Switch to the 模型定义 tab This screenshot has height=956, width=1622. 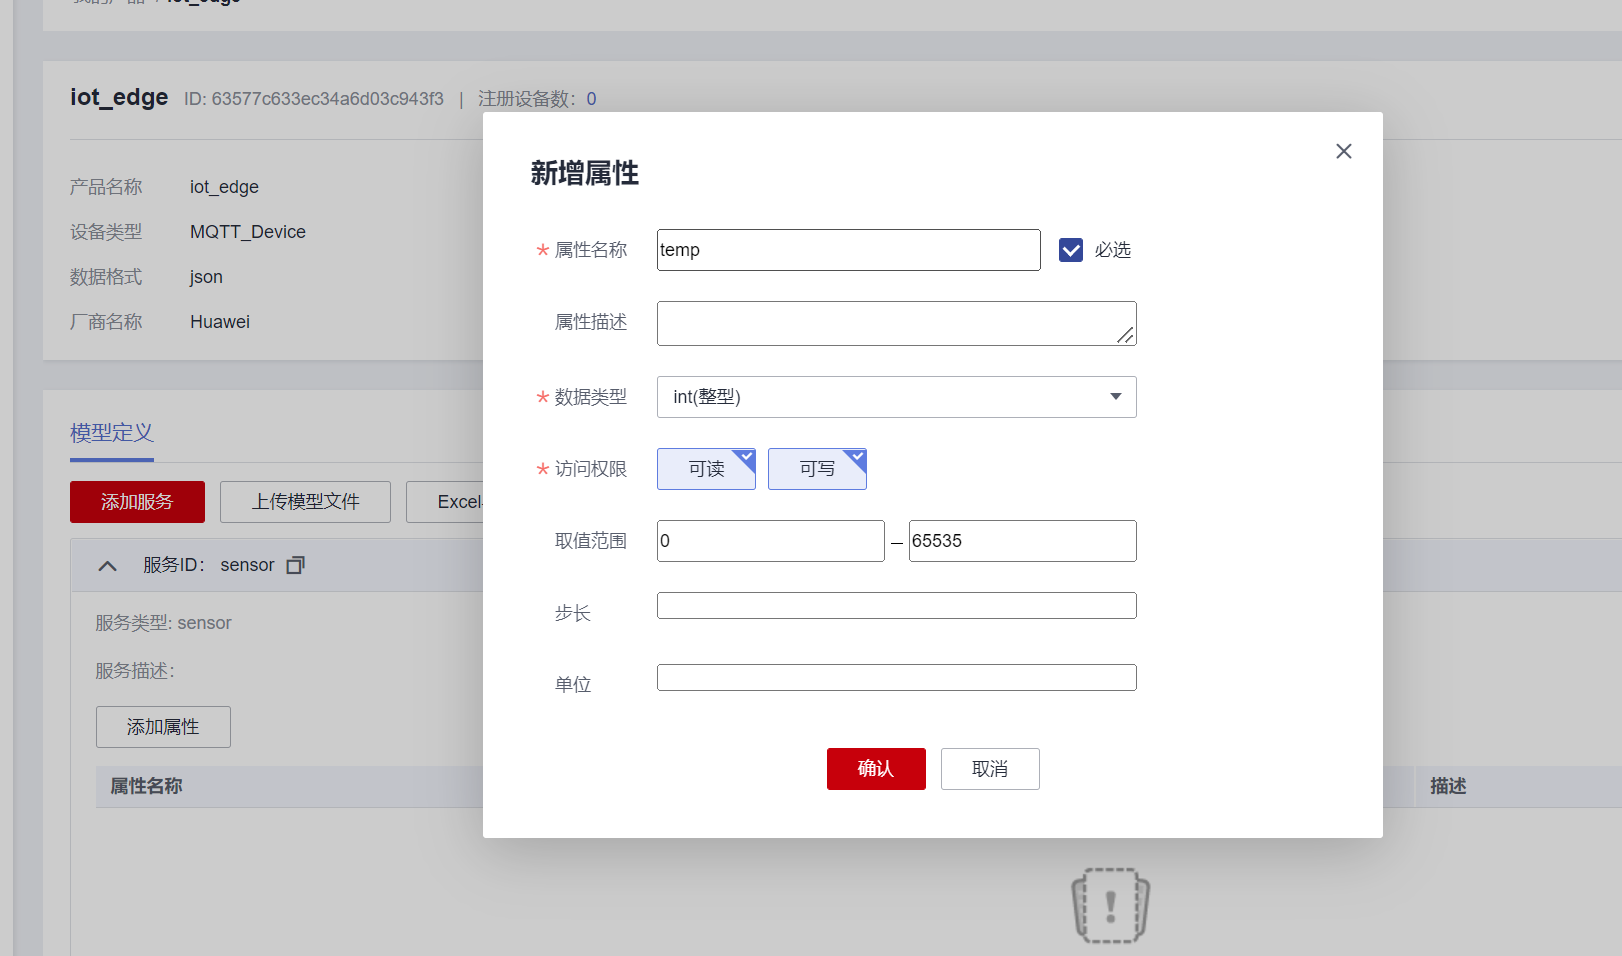point(112,433)
